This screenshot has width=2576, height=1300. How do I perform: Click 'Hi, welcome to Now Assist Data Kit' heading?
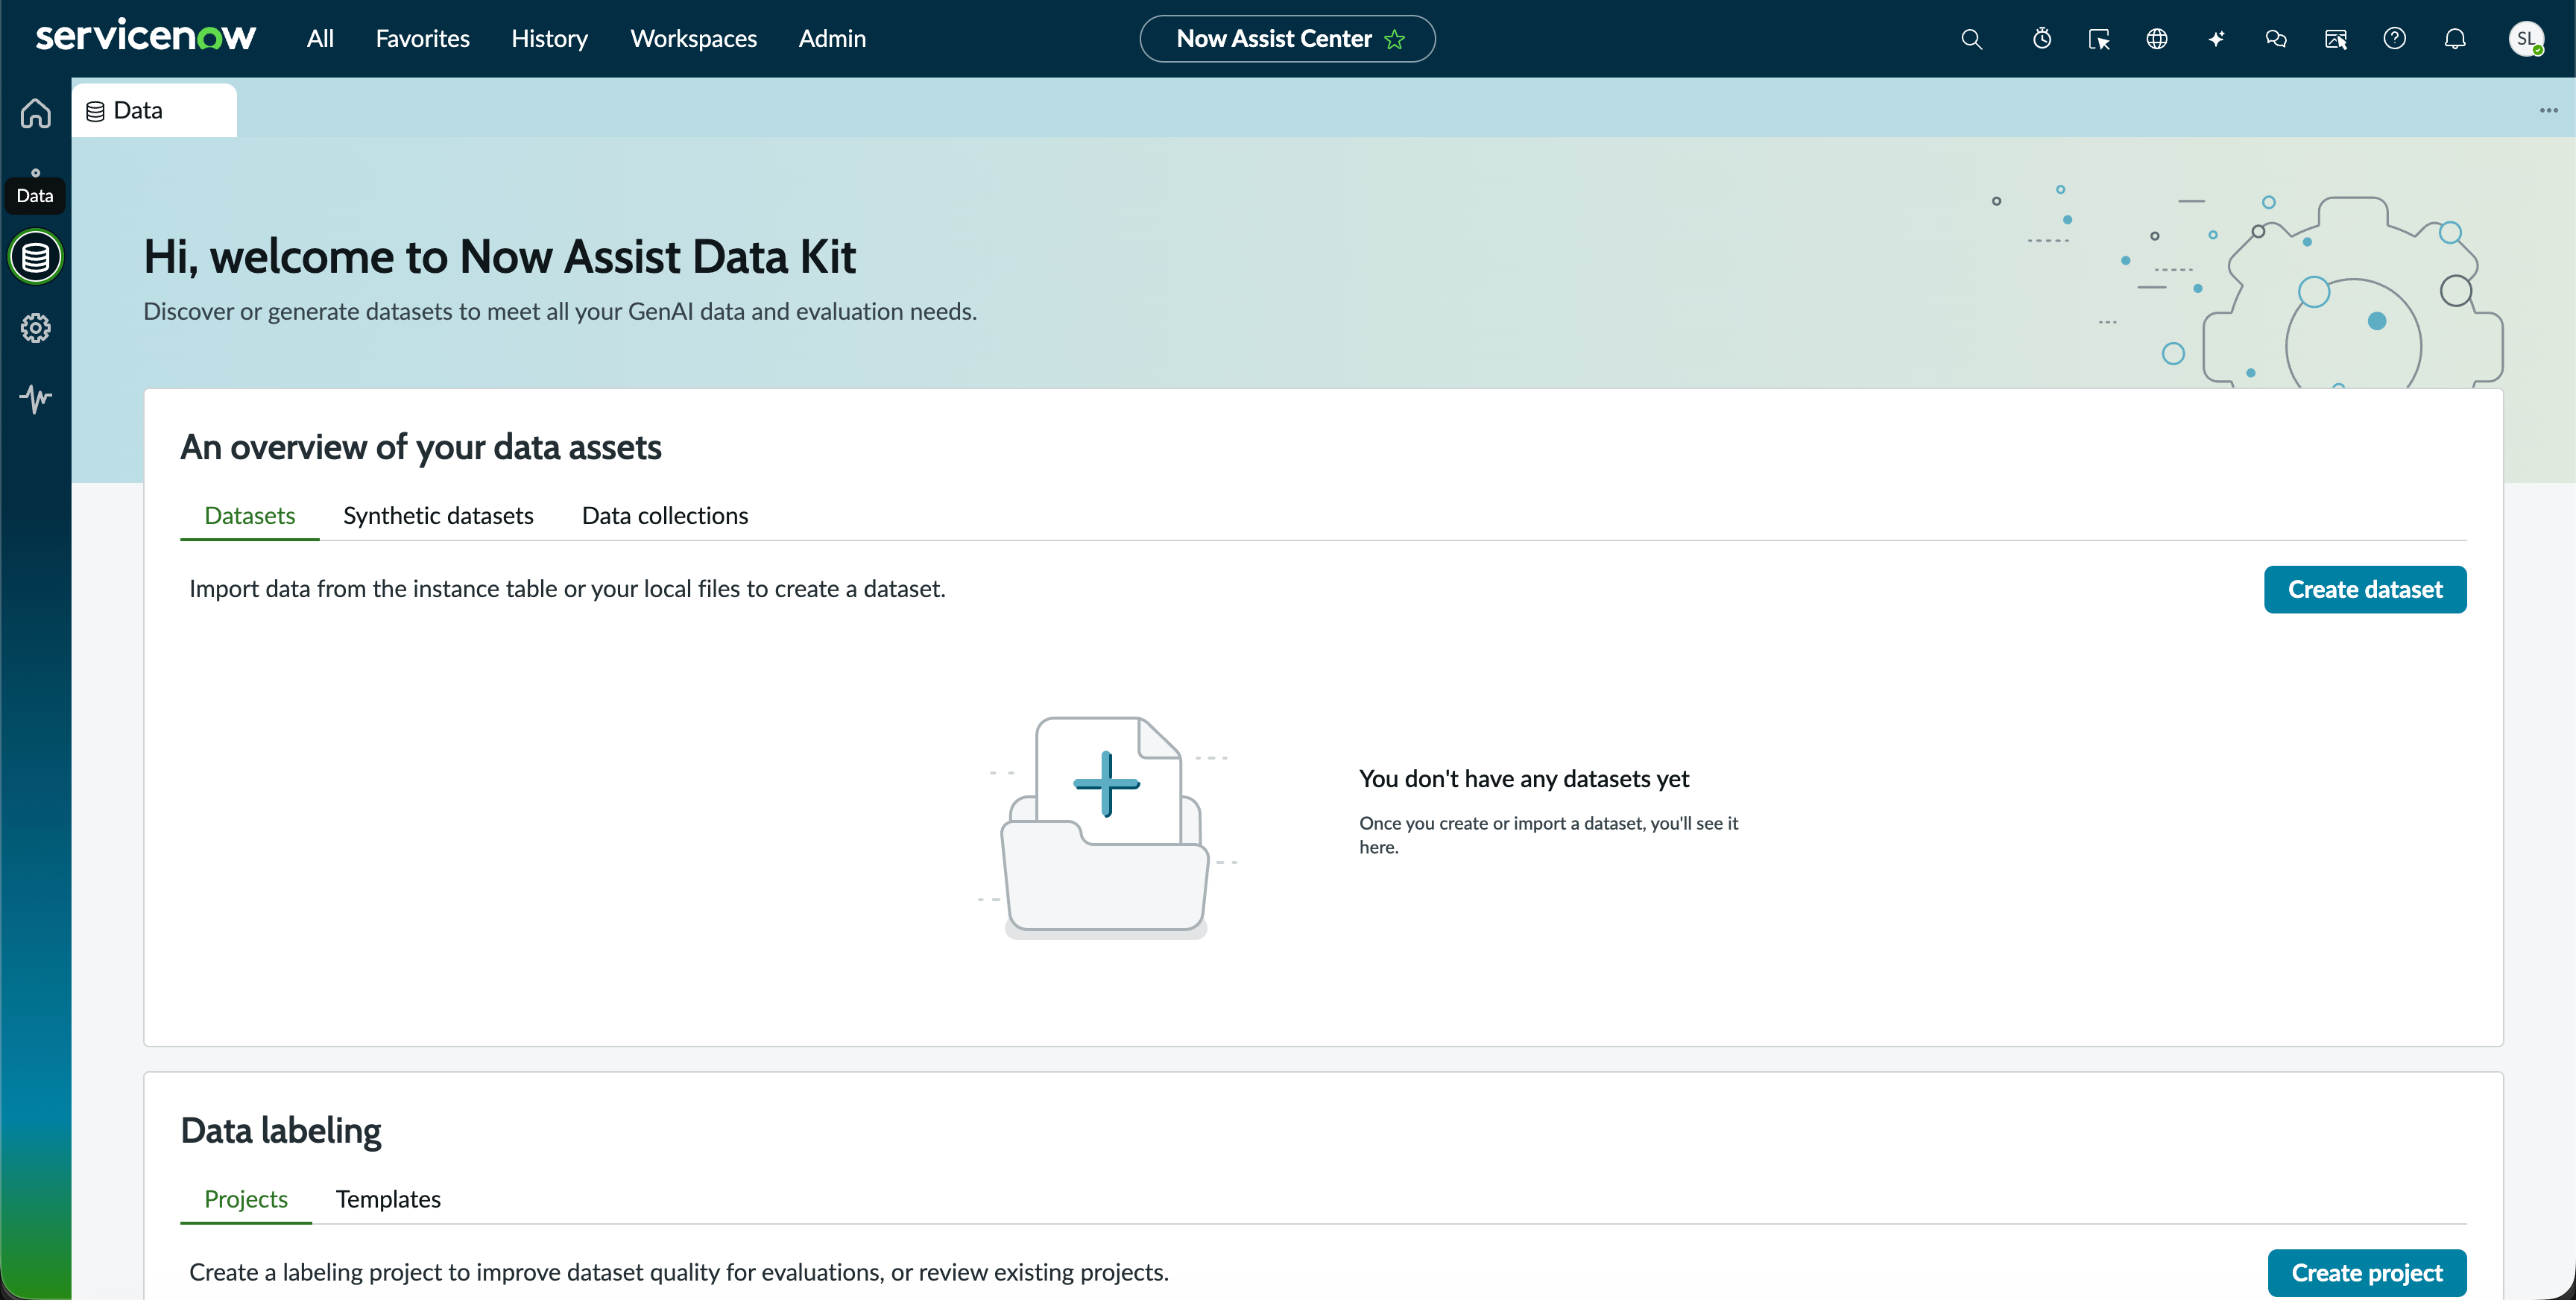pos(500,257)
